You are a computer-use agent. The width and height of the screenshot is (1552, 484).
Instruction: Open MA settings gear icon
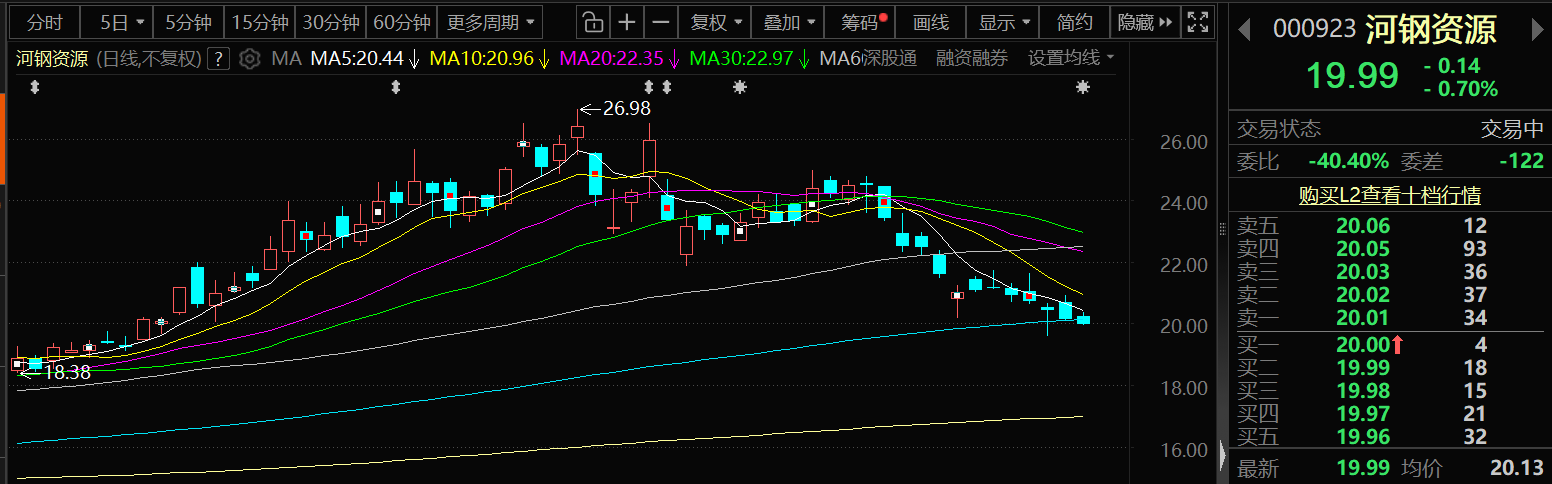(x=250, y=59)
